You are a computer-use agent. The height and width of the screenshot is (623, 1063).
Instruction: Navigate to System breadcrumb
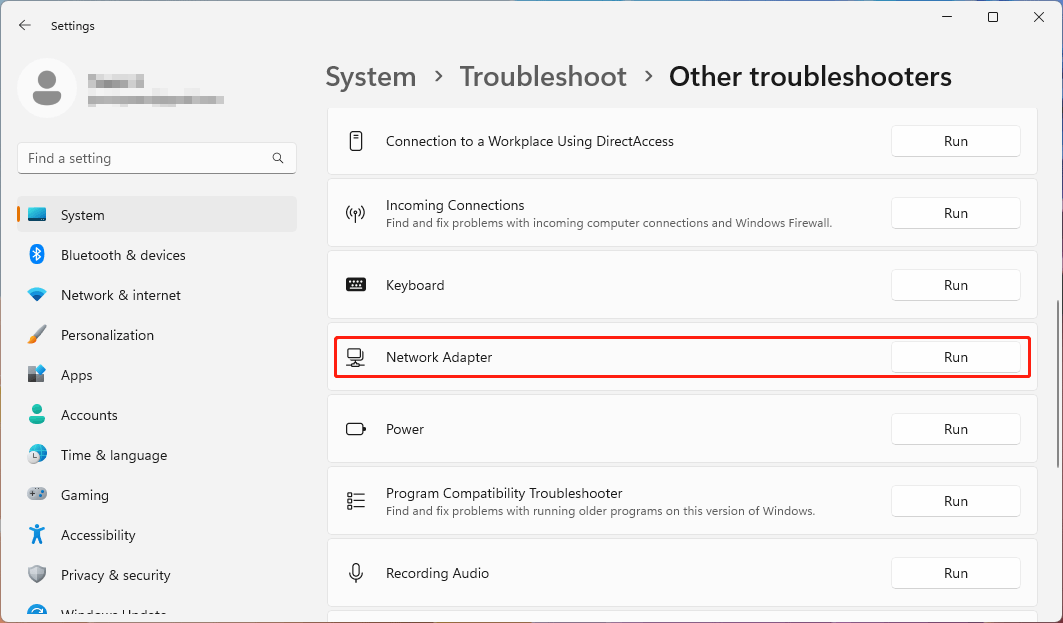coord(371,77)
